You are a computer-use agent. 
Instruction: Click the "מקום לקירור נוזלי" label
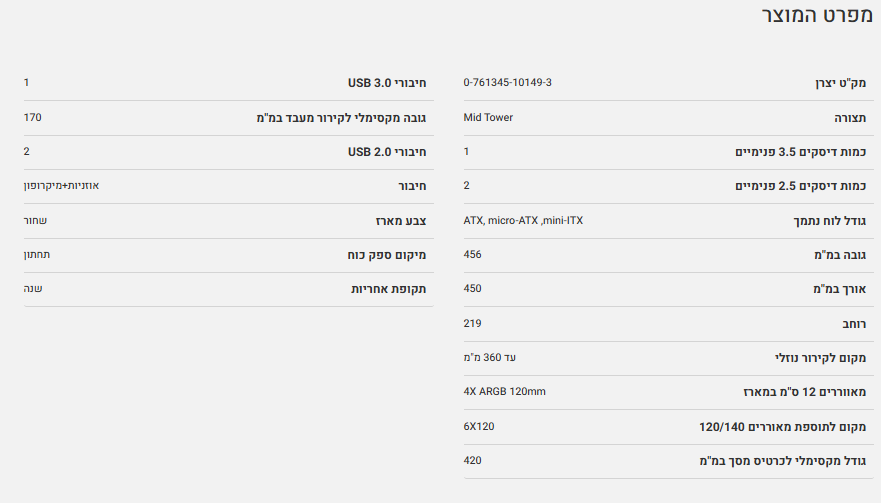(819, 358)
